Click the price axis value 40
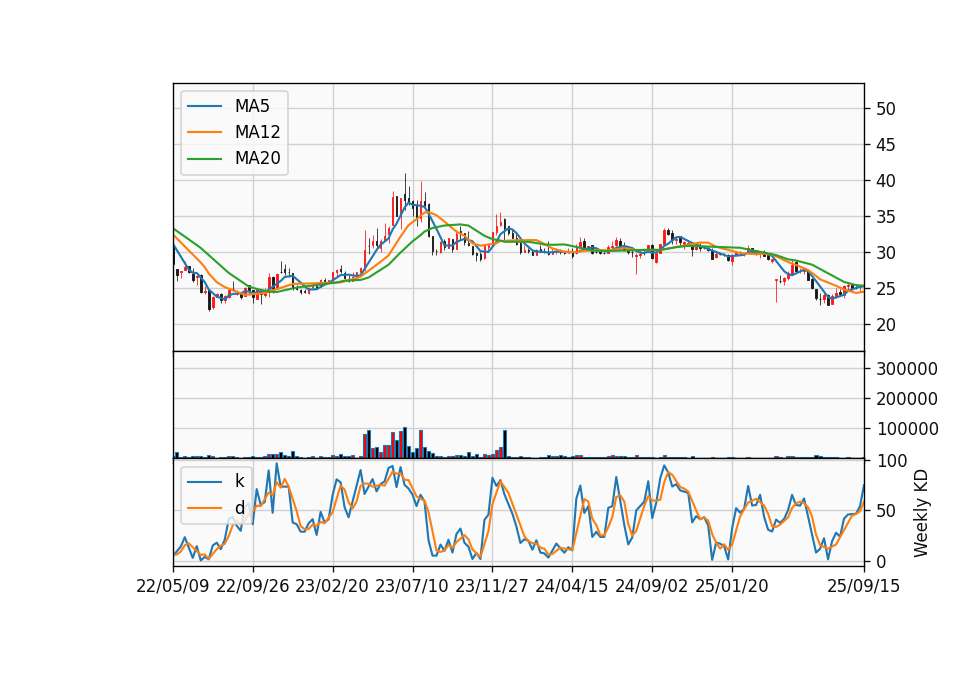The width and height of the screenshot is (960, 690). tap(885, 181)
